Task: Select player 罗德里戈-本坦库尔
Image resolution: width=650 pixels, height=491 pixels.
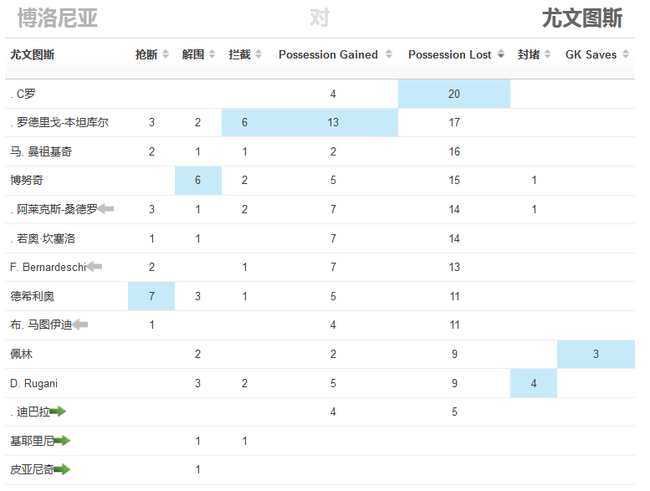Action: (x=63, y=122)
